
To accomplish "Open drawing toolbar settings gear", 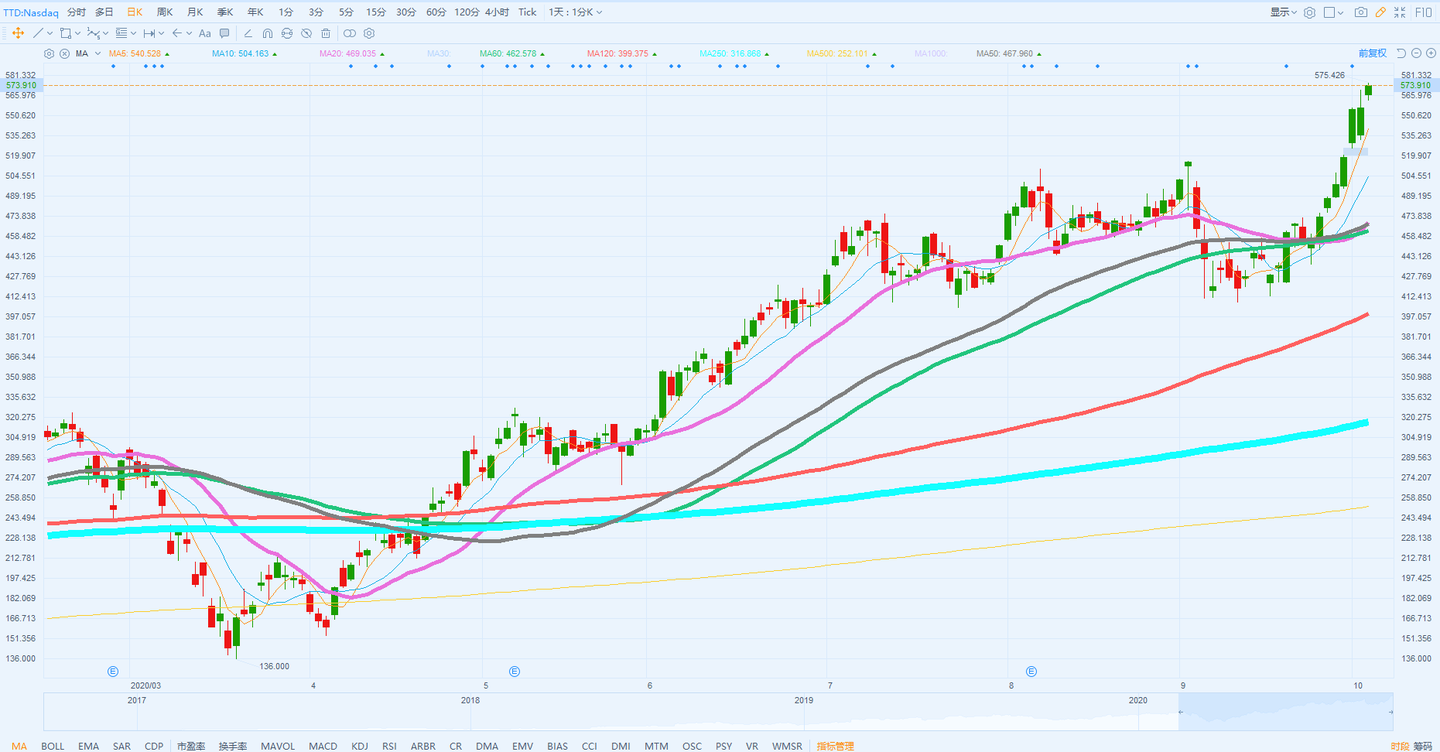I will click(369, 33).
